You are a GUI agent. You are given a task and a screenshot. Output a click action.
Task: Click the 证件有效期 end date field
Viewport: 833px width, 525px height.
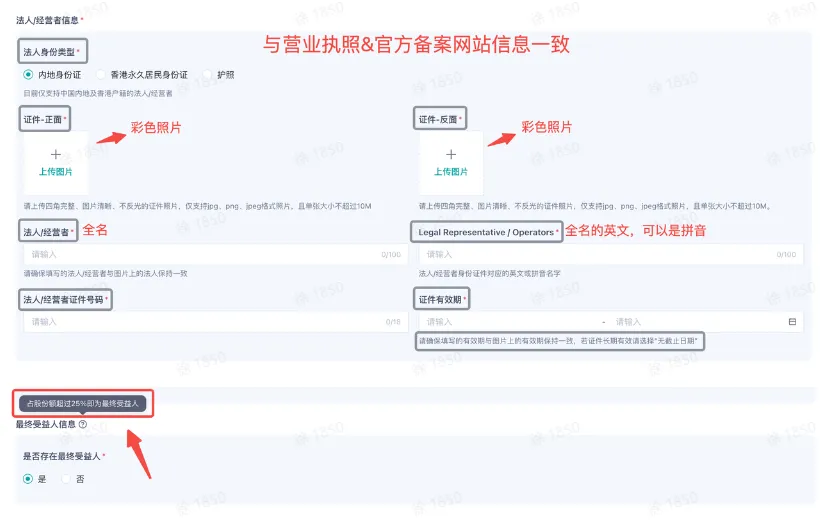click(x=696, y=322)
